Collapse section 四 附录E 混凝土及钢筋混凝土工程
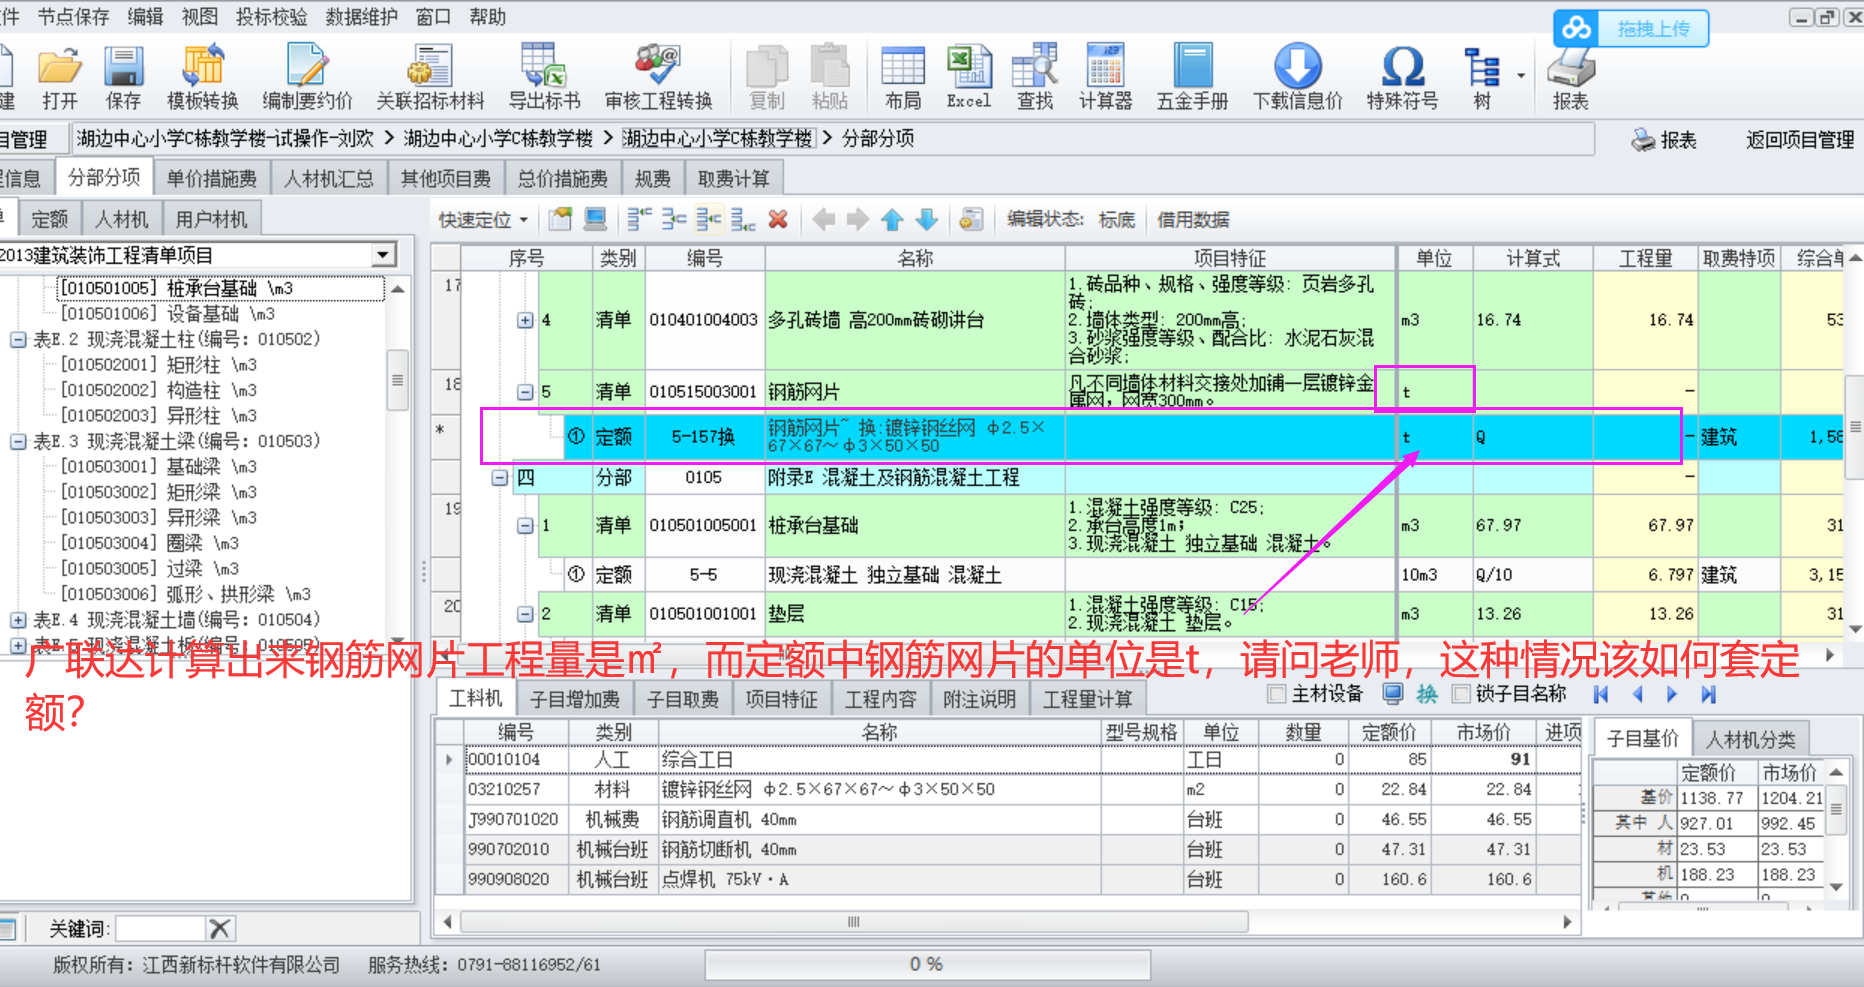This screenshot has height=987, width=1864. pos(500,478)
